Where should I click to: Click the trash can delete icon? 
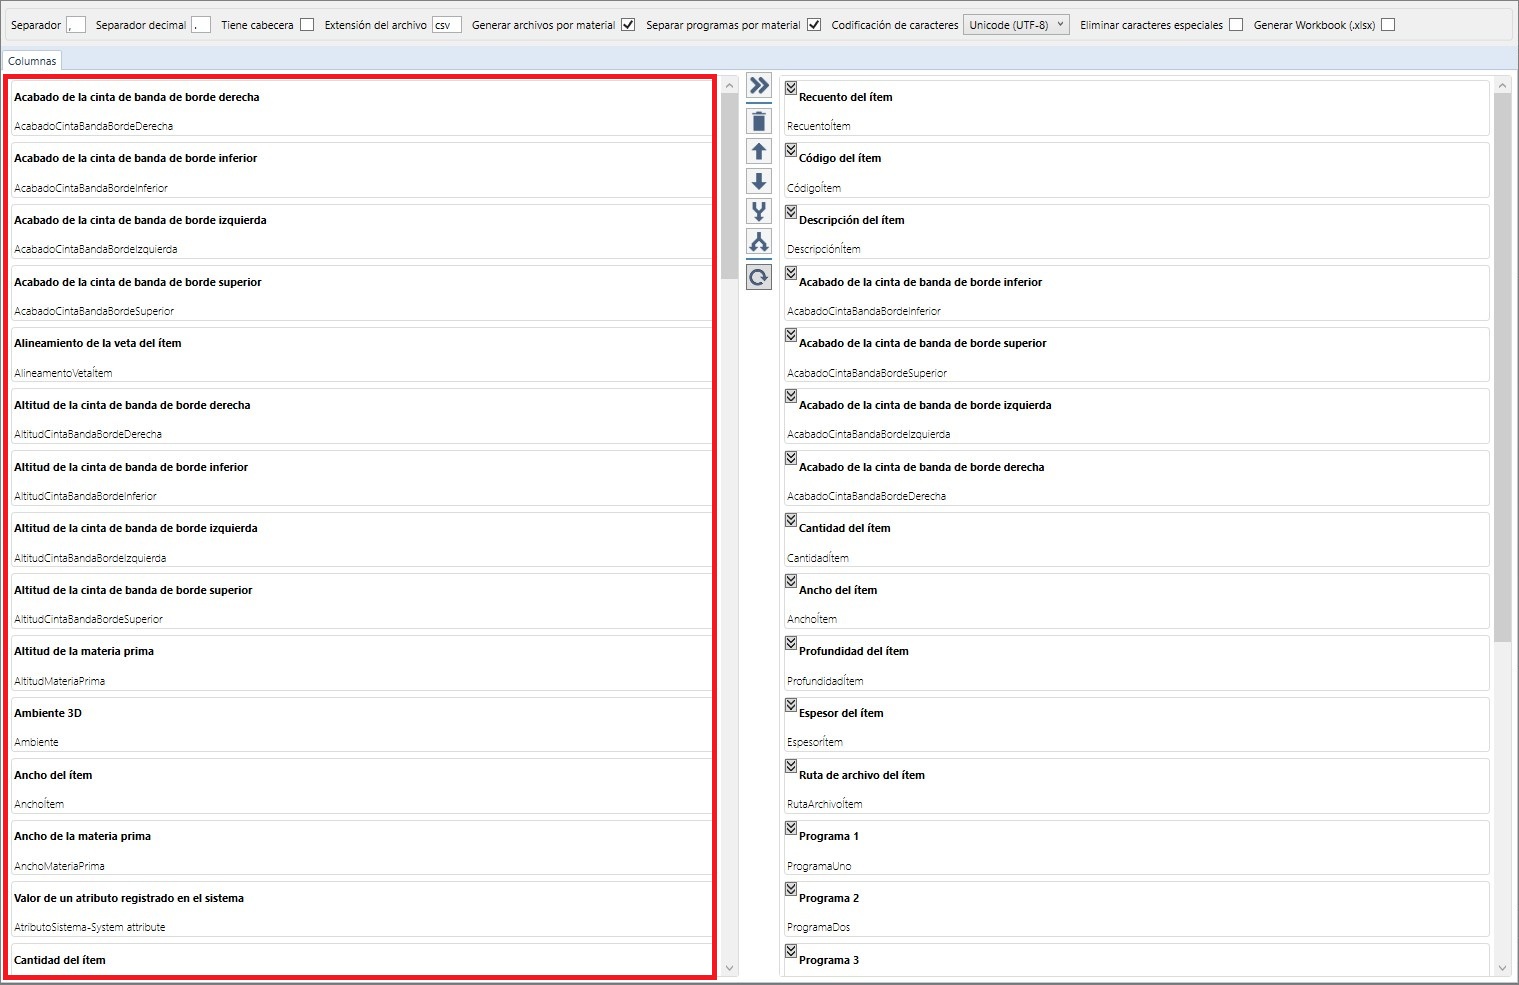[x=759, y=122]
